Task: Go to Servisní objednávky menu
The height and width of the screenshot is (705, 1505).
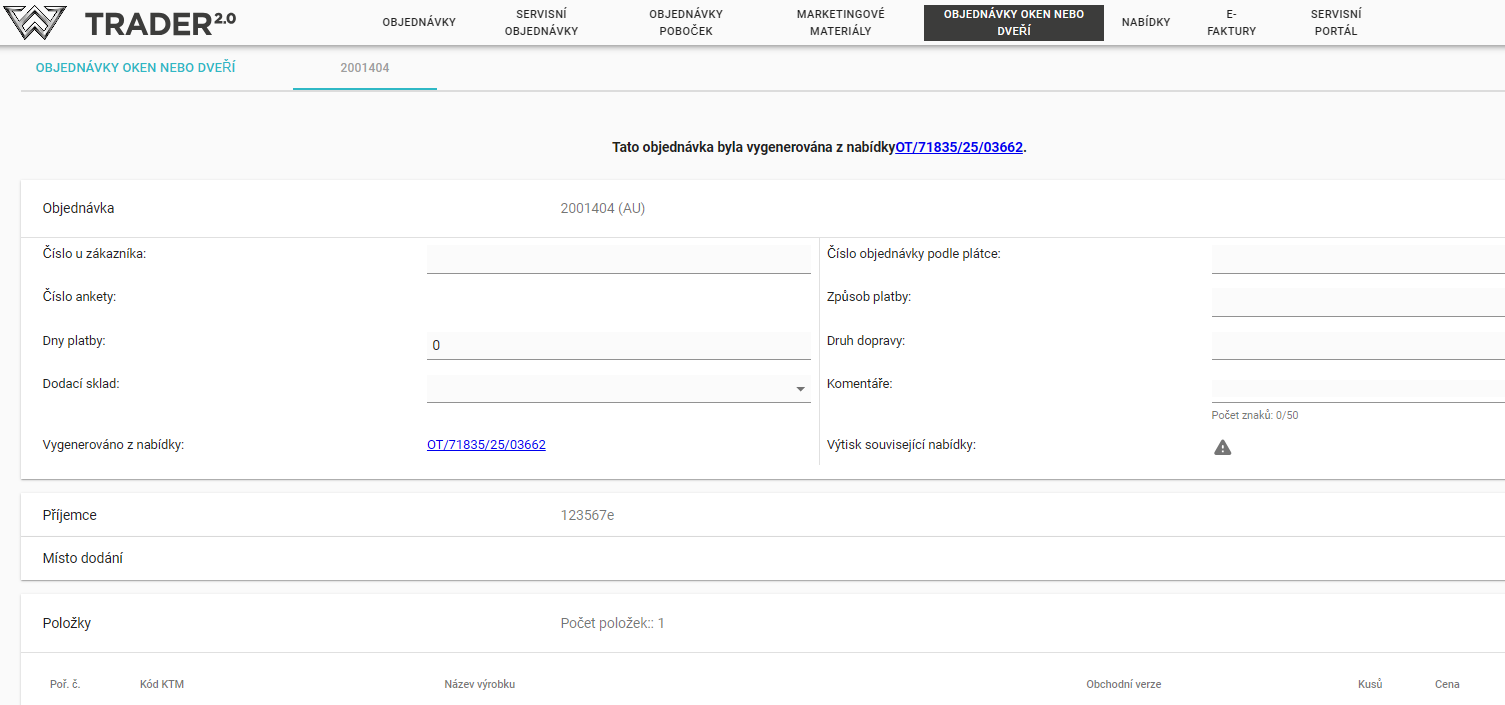Action: click(541, 22)
